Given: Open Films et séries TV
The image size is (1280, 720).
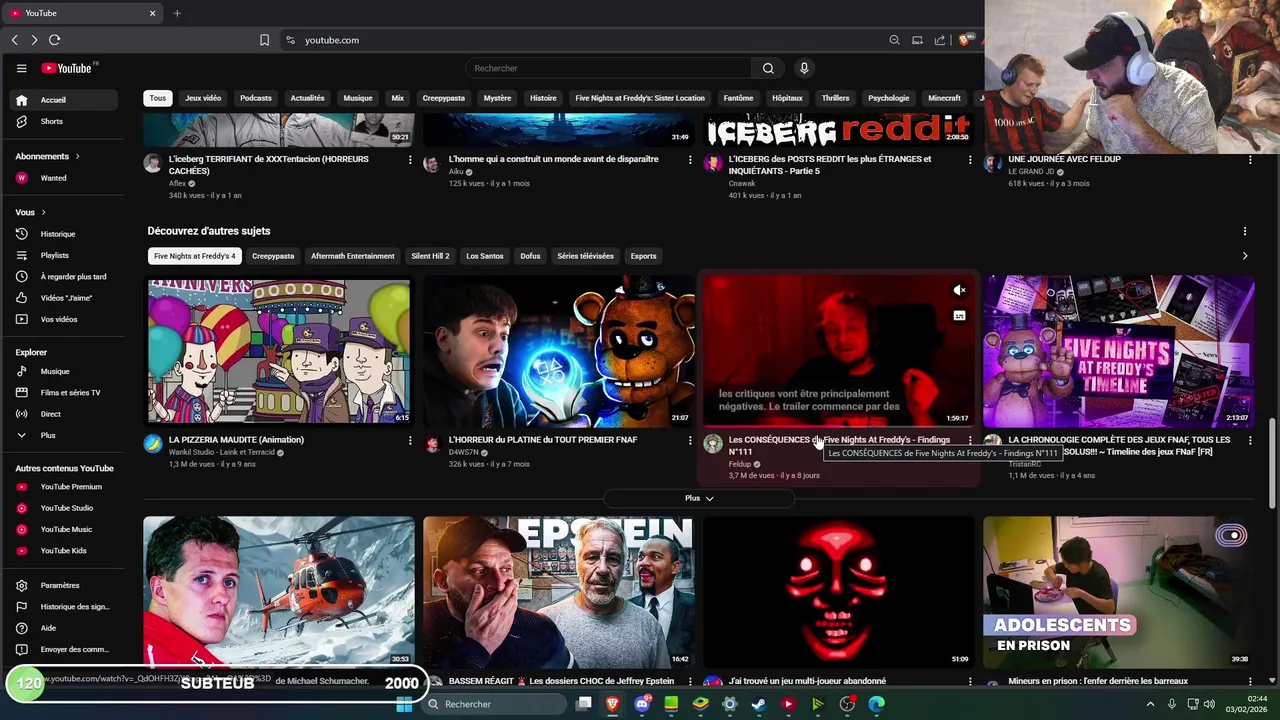Looking at the screenshot, I should pos(63,393).
